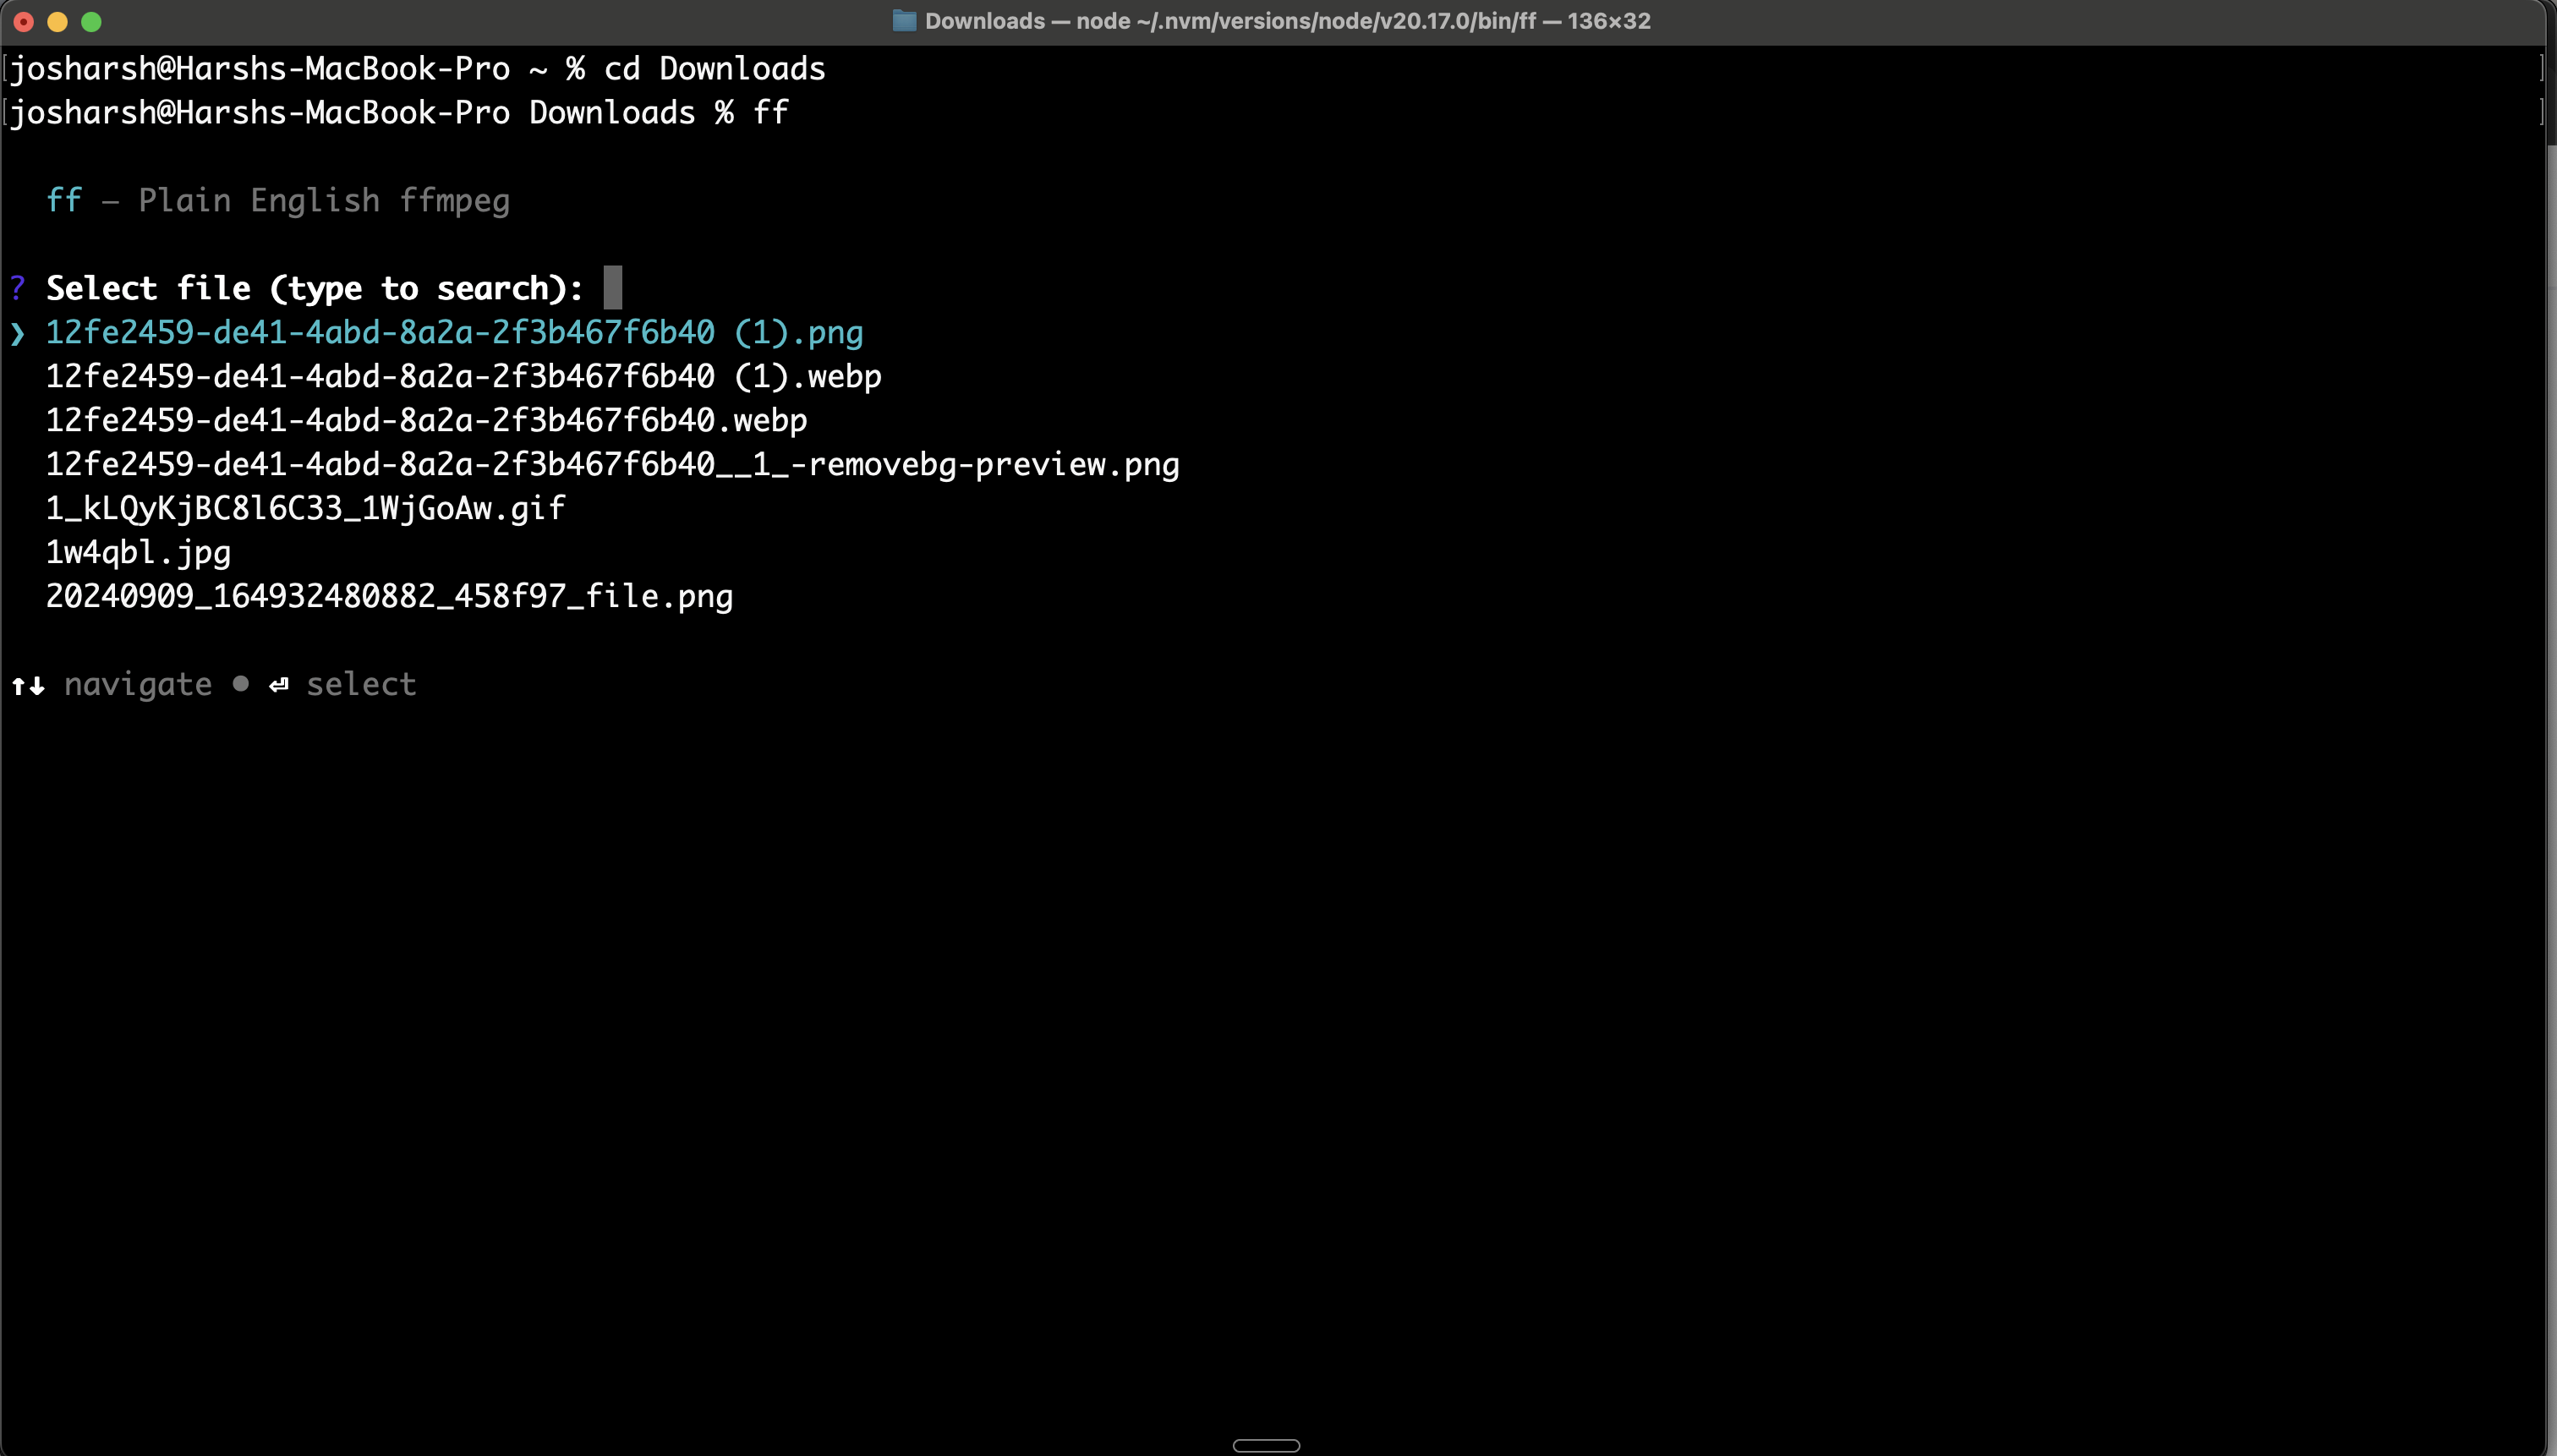Image resolution: width=2557 pixels, height=1456 pixels.
Task: Select the highlighted (1).png file entry
Action: tap(454, 333)
